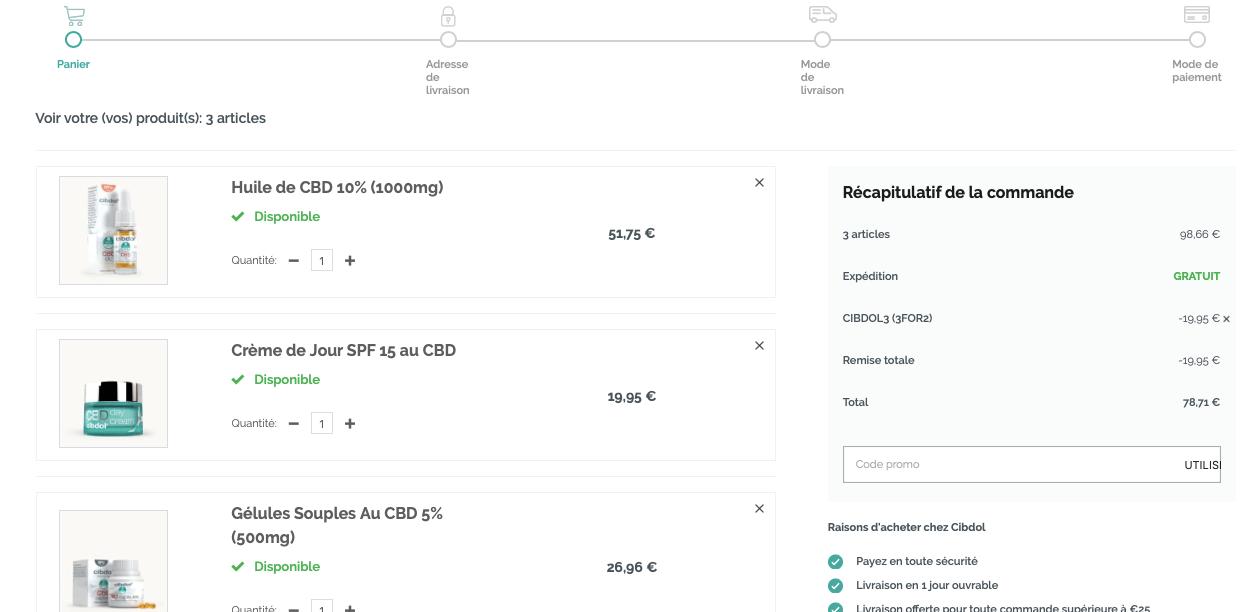Click the padlock icon above Adresse de livraison

pos(448,15)
